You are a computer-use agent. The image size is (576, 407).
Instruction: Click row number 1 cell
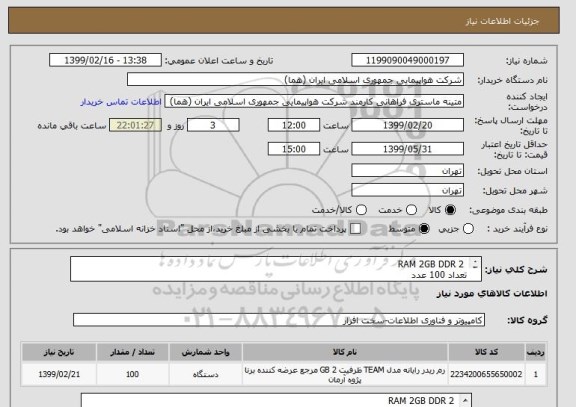pyautogui.click(x=536, y=374)
